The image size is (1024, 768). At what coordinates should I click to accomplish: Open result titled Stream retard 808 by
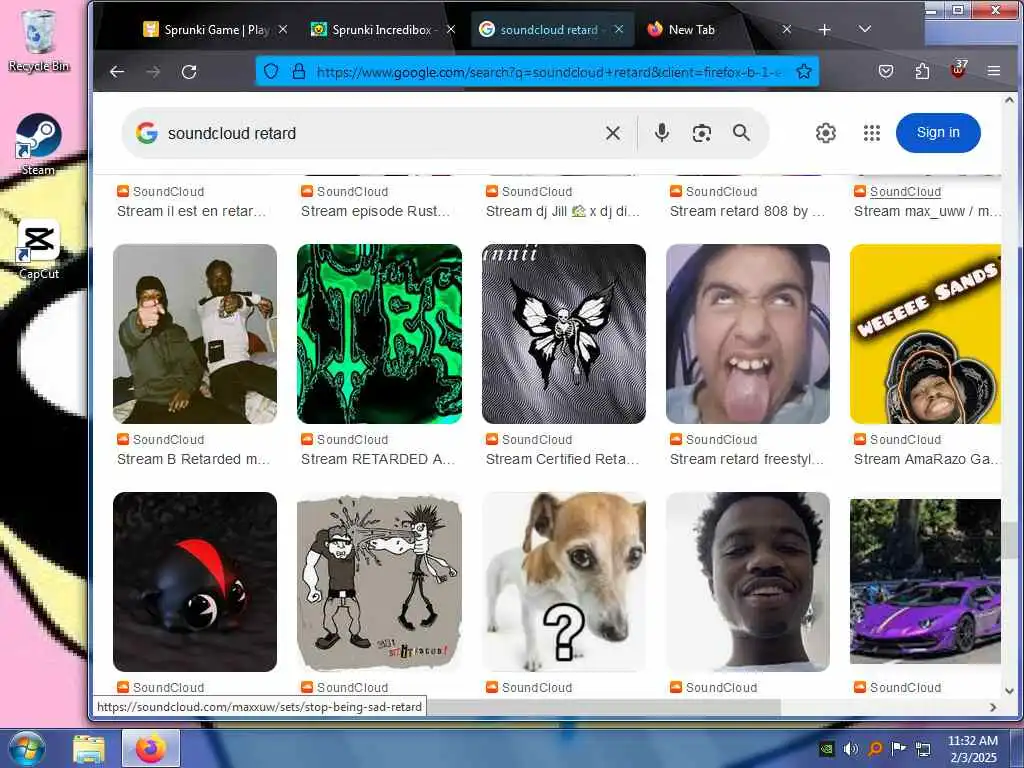[747, 211]
